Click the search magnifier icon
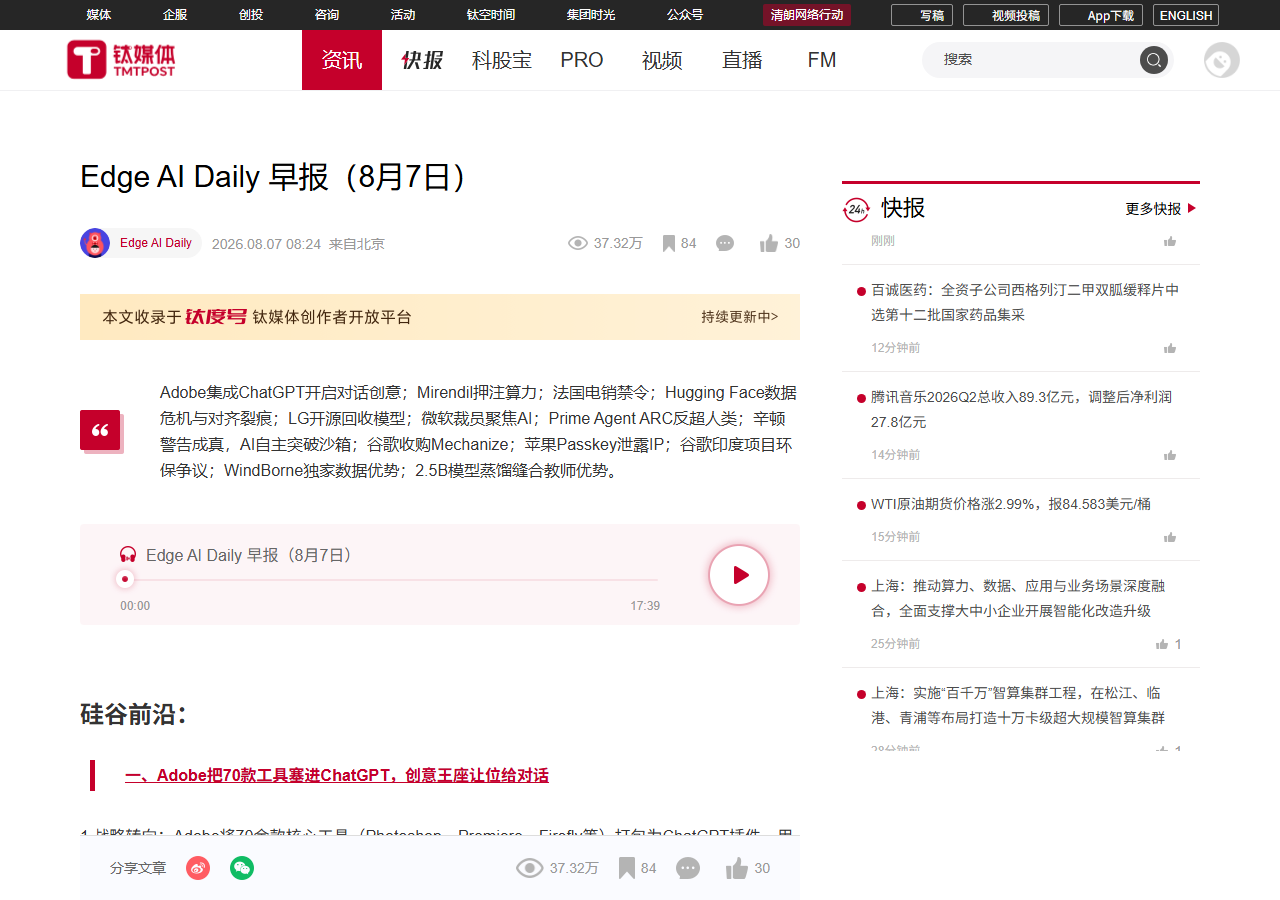 point(1154,60)
